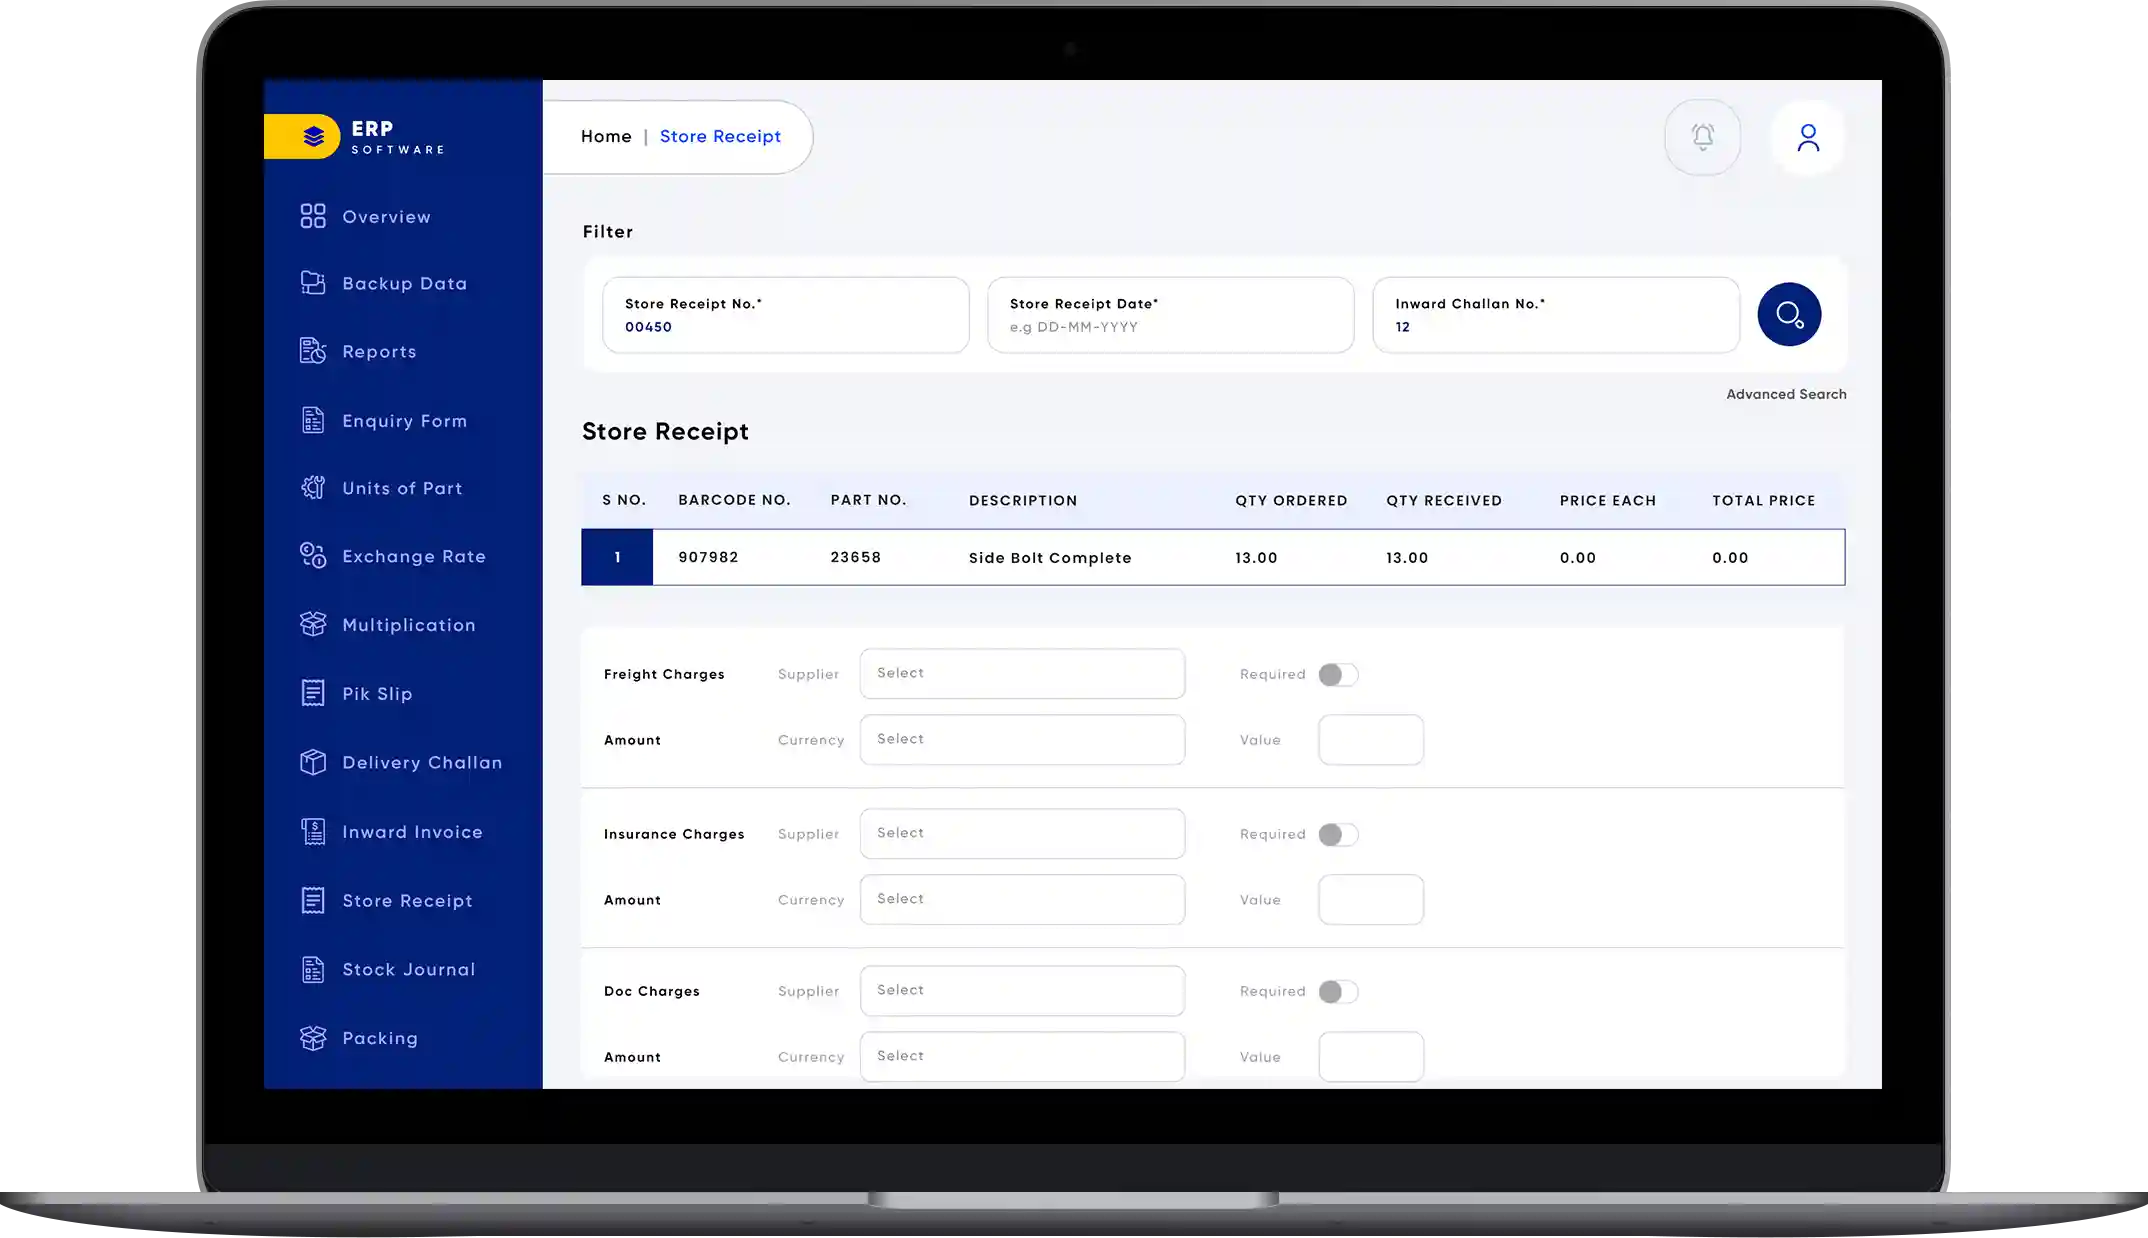Click the BARCODE NO. column header
The width and height of the screenshot is (2148, 1238).
[x=734, y=500]
